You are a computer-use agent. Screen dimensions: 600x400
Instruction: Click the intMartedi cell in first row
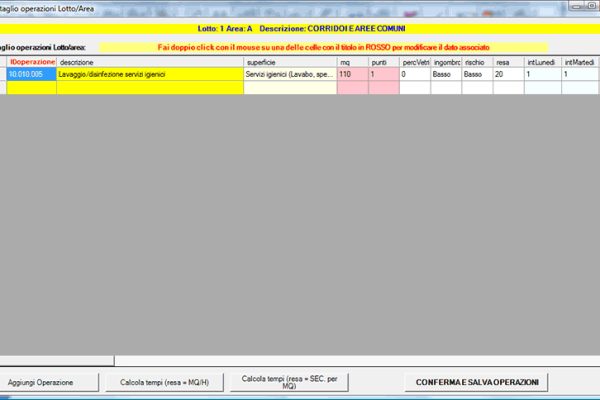coord(579,75)
